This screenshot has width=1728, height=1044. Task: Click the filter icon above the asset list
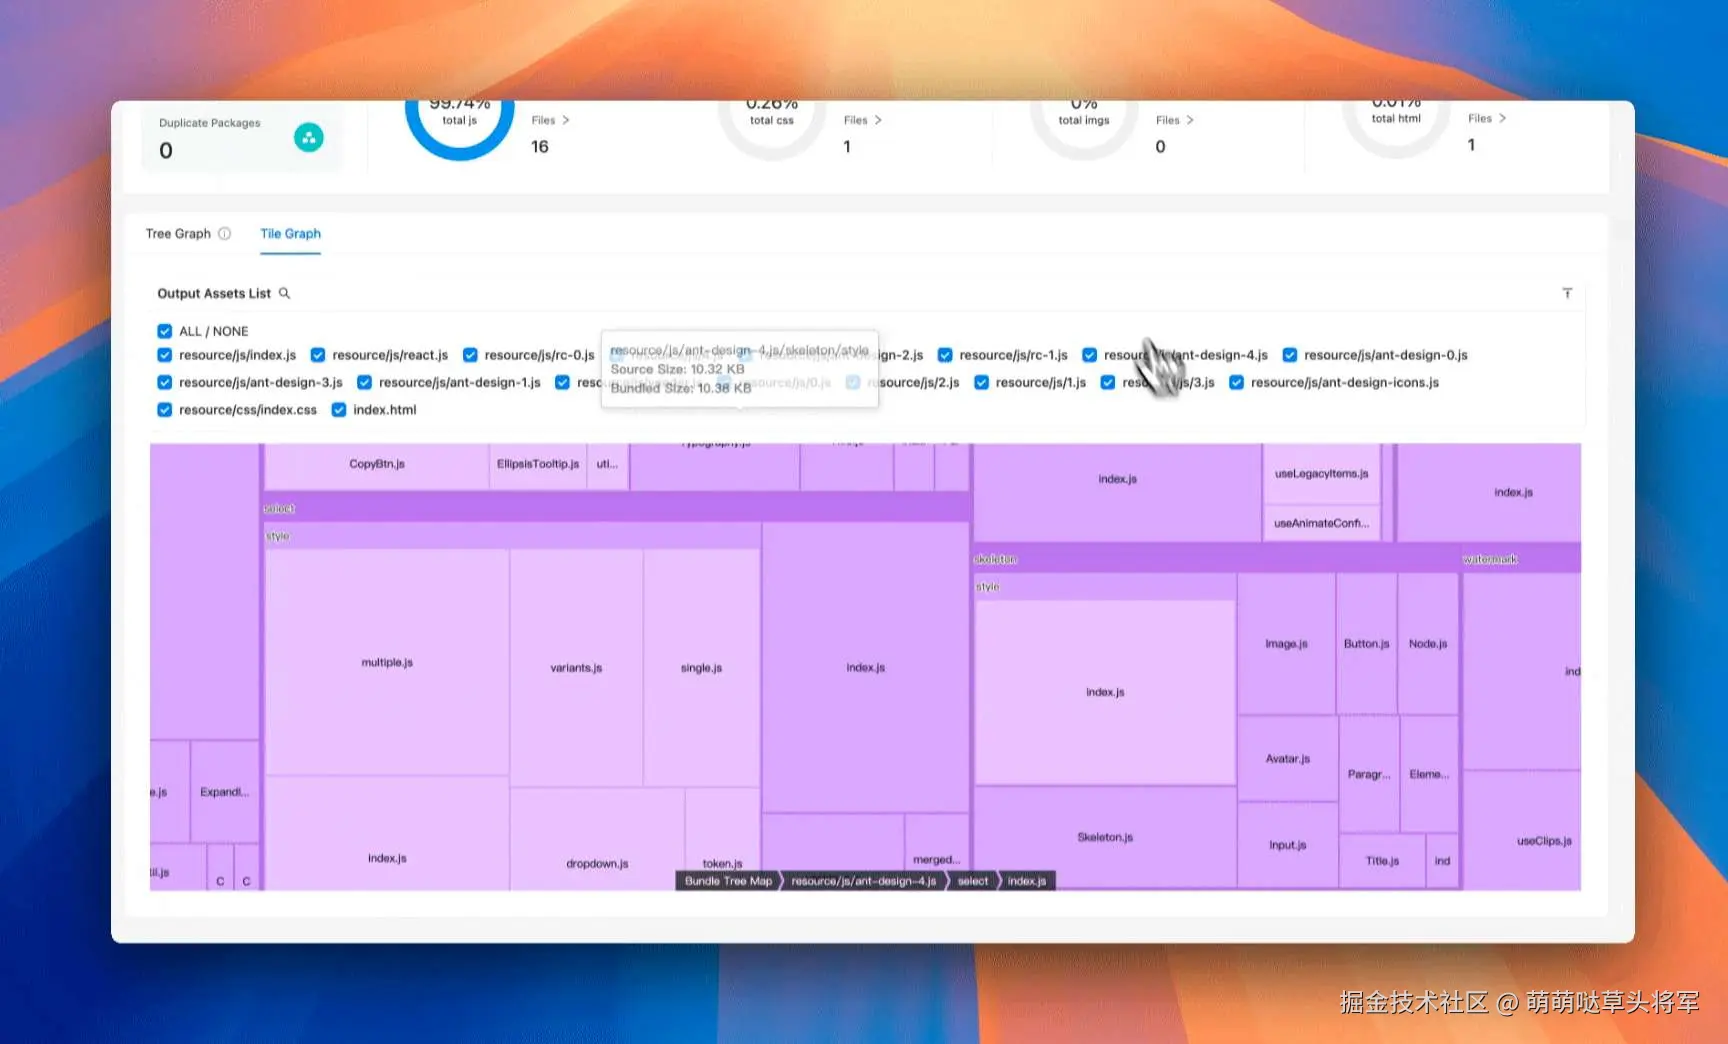(x=1567, y=292)
